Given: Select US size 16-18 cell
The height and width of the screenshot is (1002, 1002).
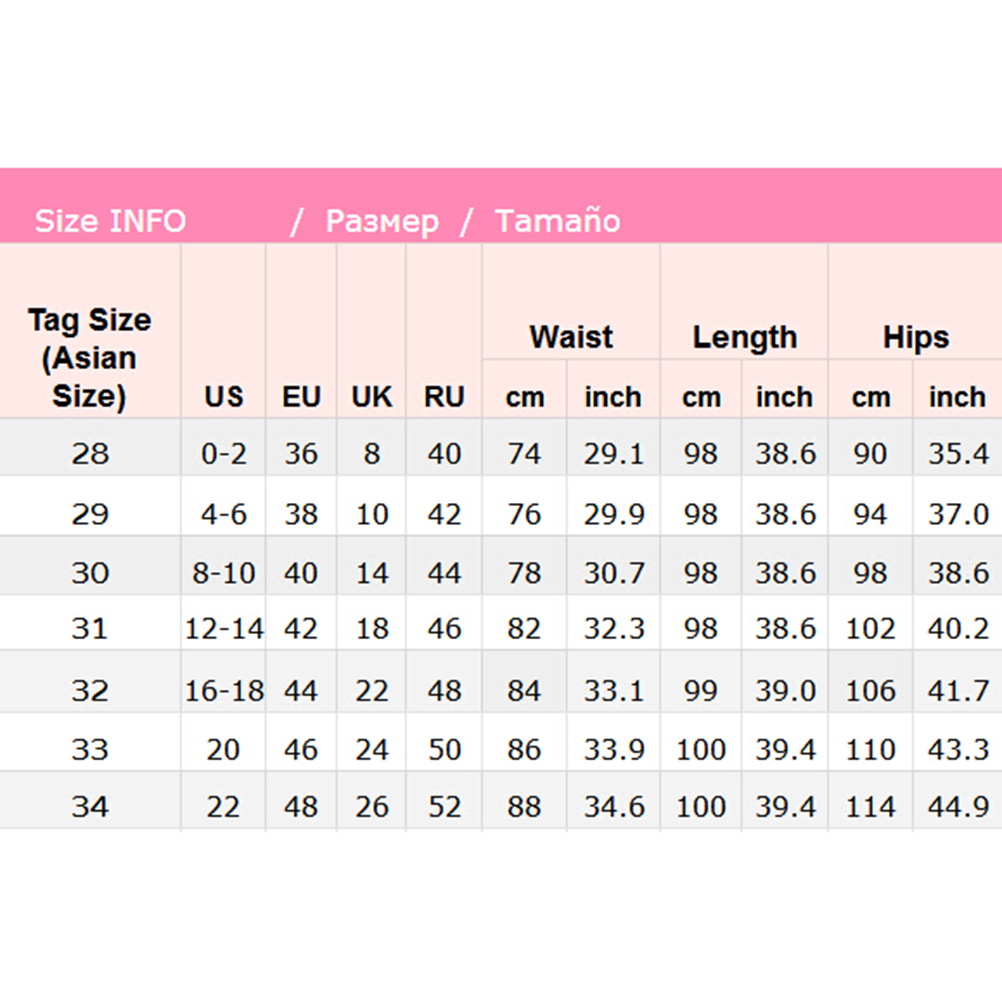Looking at the screenshot, I should click(224, 691).
